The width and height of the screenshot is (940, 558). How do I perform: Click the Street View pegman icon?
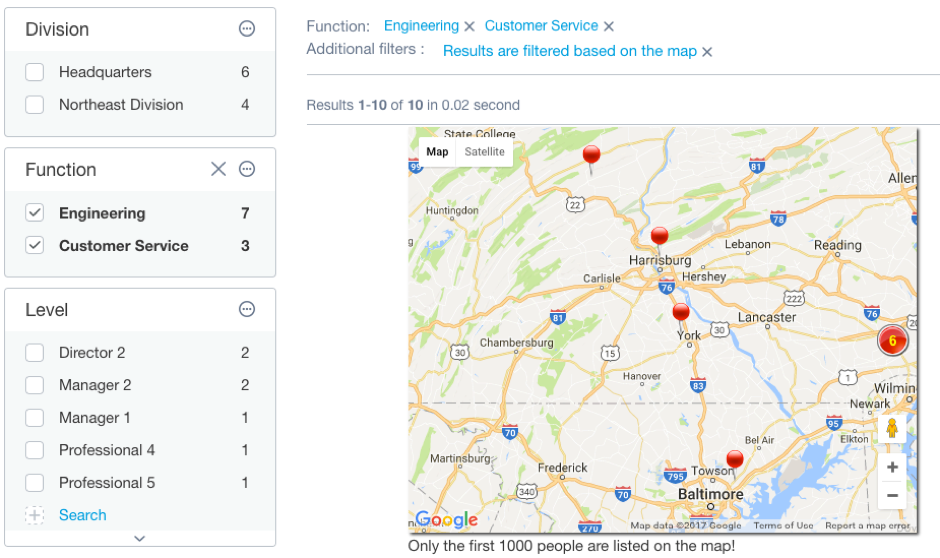892,428
